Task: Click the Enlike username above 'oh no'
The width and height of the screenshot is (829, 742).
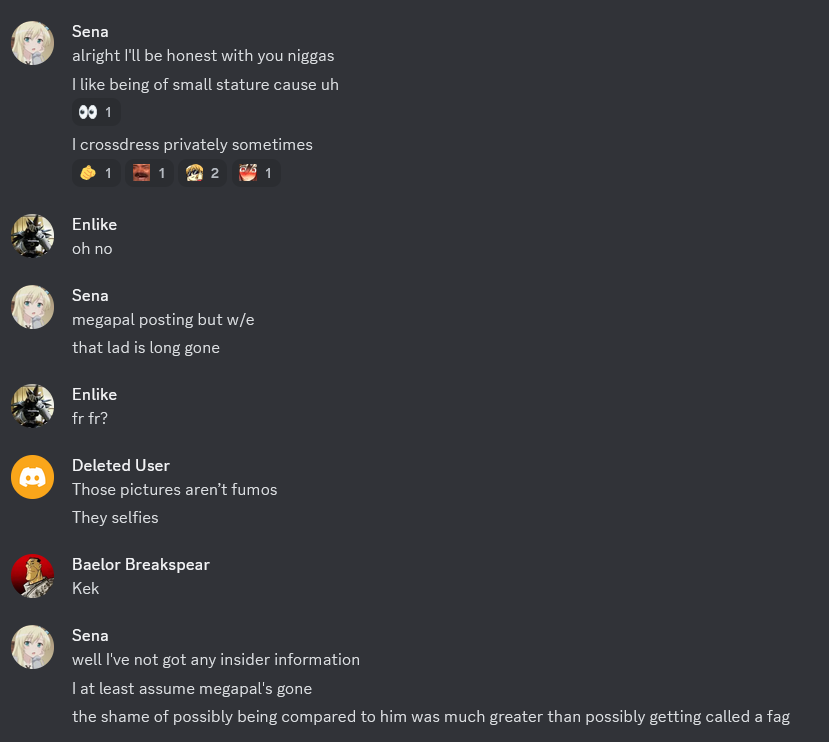Action: click(x=94, y=224)
